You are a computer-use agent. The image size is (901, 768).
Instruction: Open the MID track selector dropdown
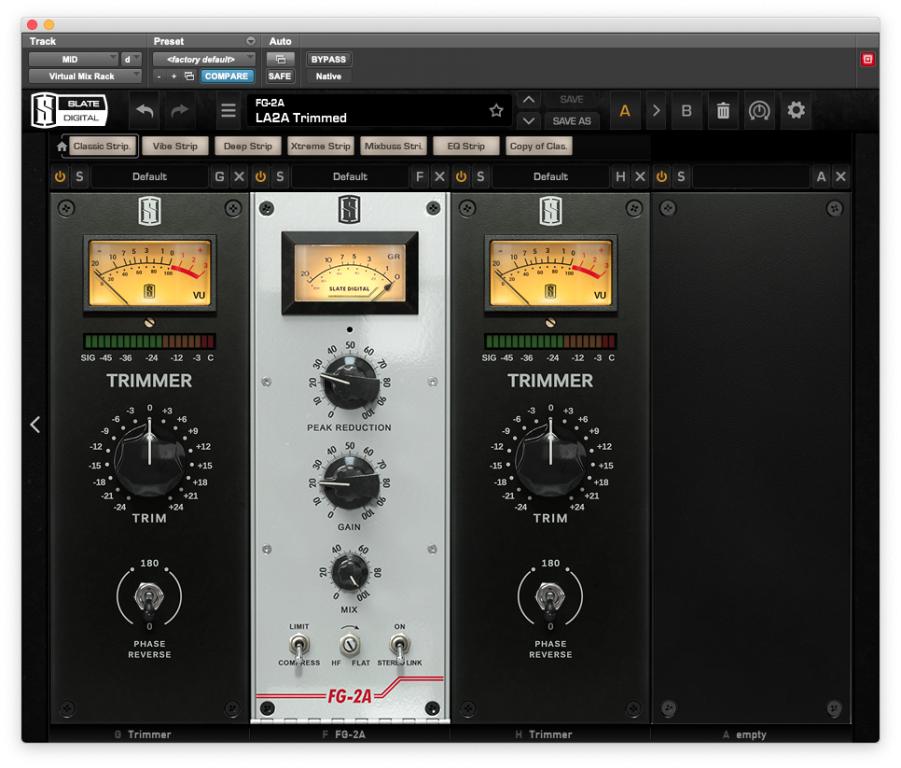tap(74, 59)
